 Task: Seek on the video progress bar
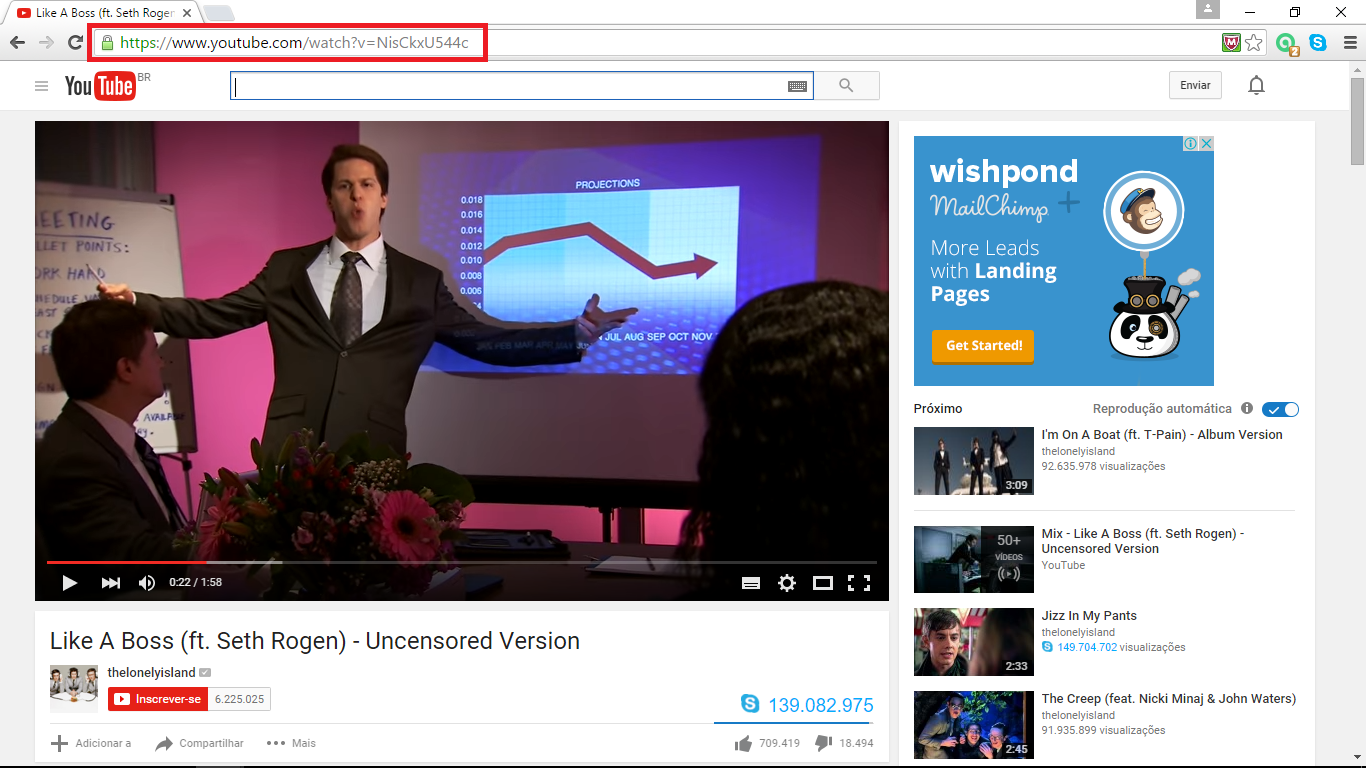coord(462,563)
